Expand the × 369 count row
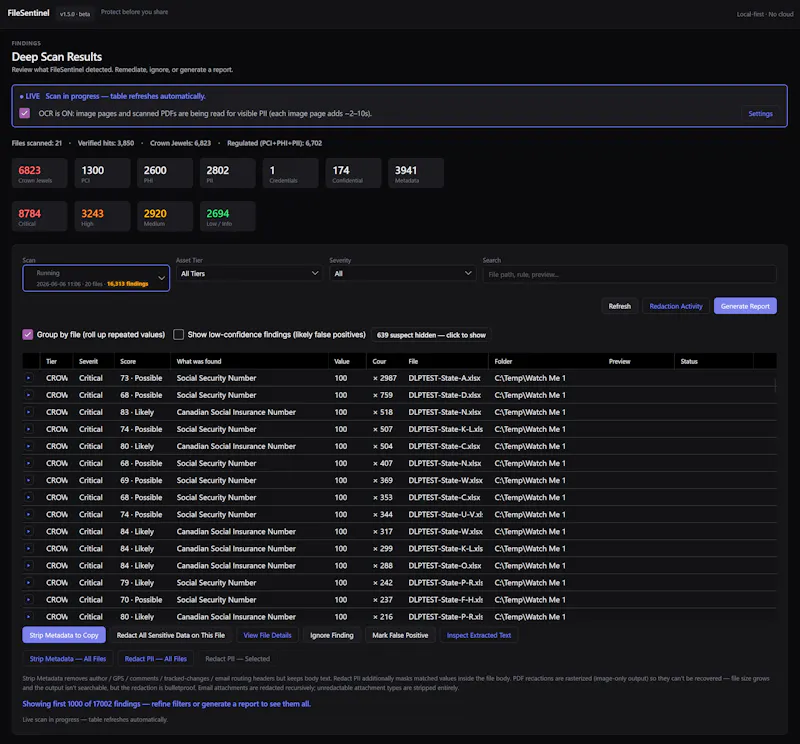Viewport: 800px width, 744px height. tap(29, 480)
